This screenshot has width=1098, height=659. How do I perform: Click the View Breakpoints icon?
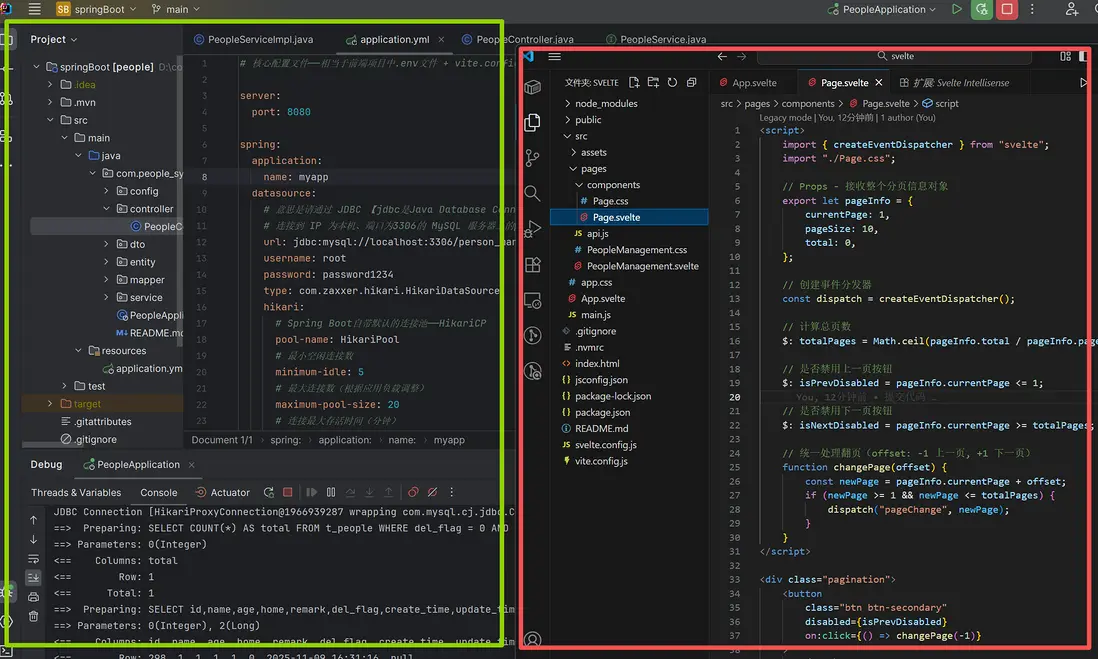(413, 492)
